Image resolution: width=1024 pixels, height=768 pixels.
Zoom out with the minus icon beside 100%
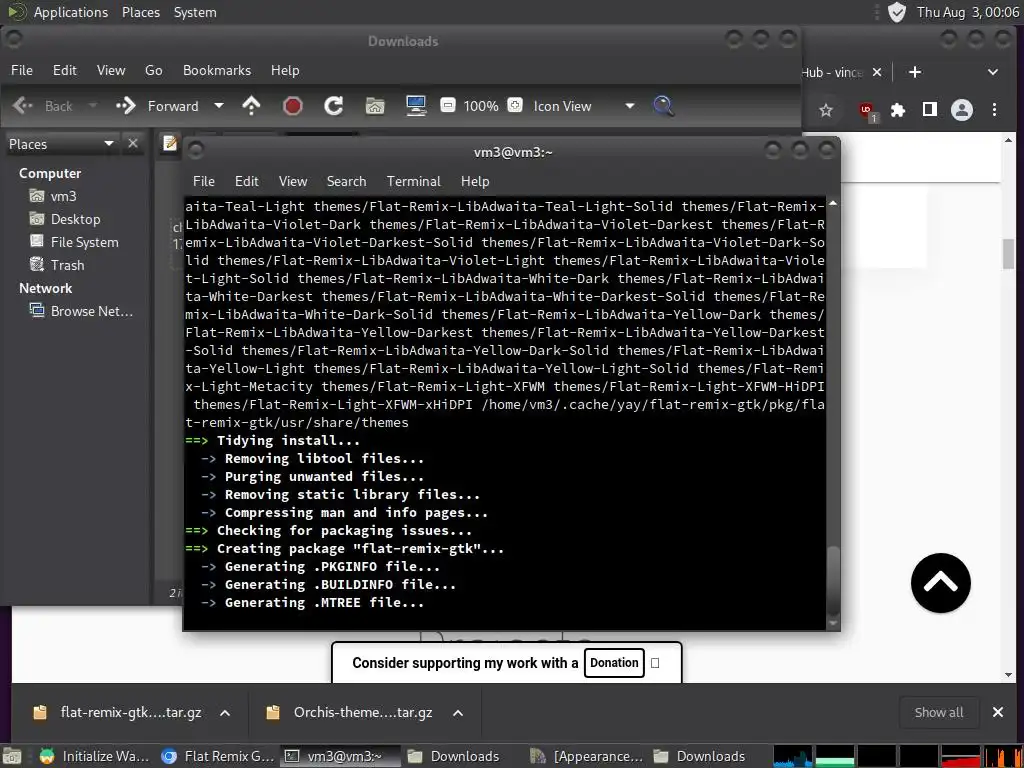(x=447, y=105)
